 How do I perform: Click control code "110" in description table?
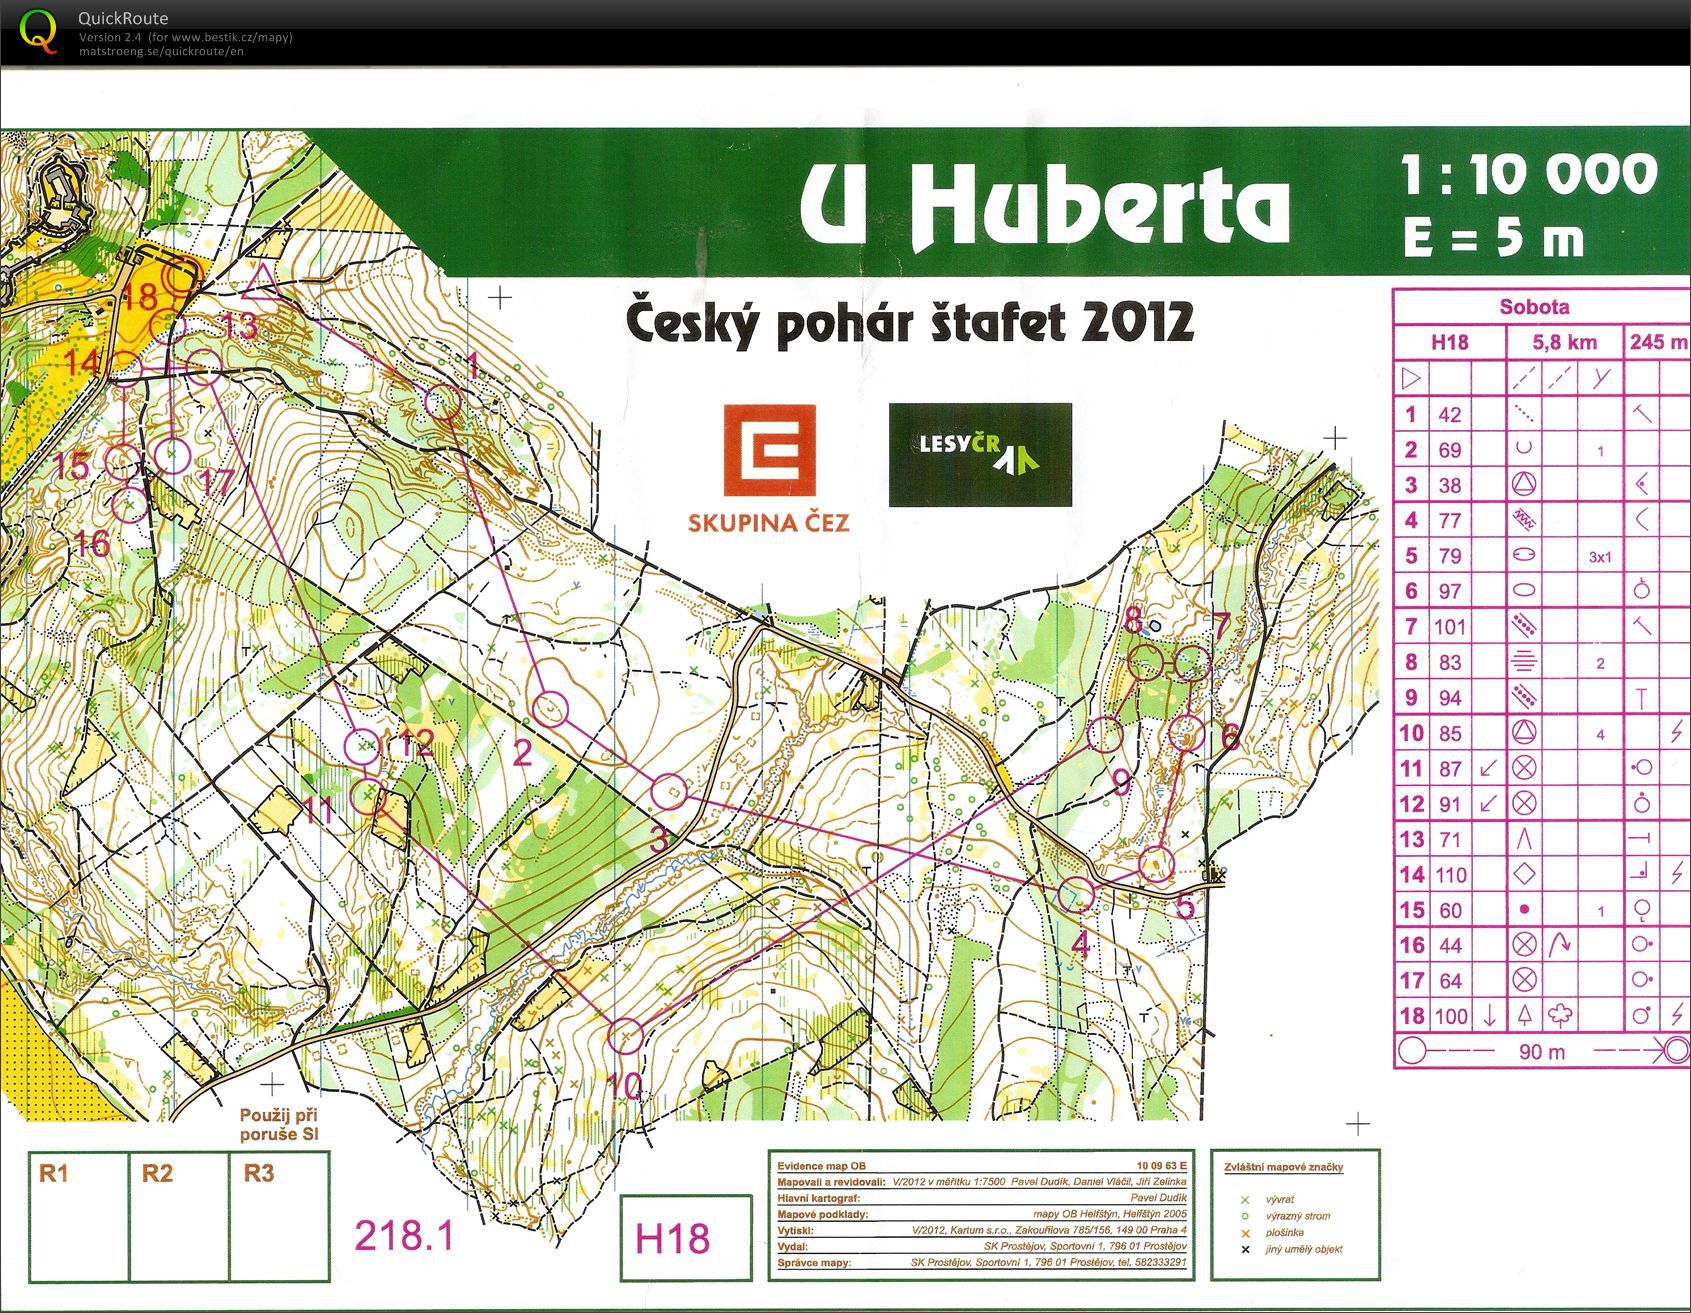click(1450, 875)
